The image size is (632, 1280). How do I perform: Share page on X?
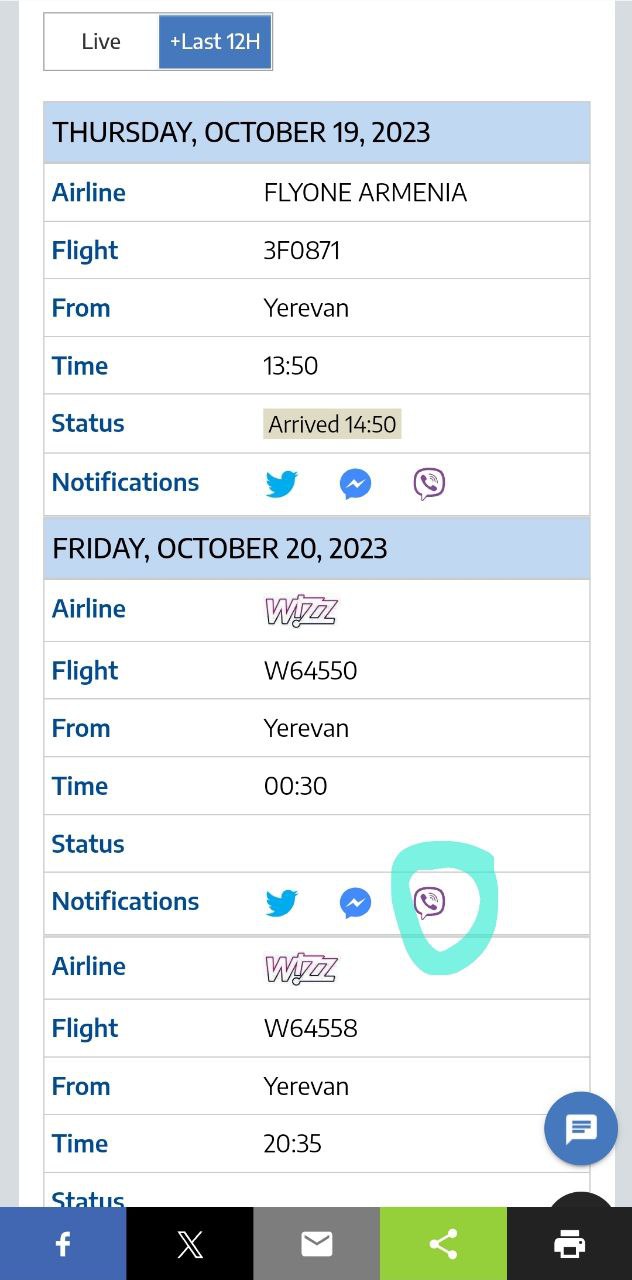click(x=190, y=1244)
